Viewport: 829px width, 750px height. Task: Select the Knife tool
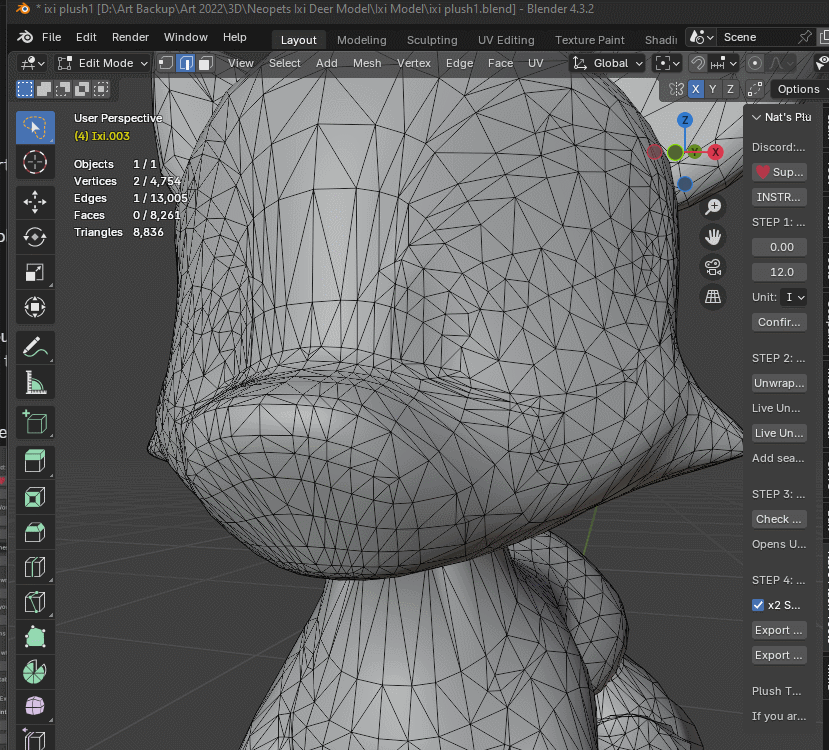pos(35,602)
